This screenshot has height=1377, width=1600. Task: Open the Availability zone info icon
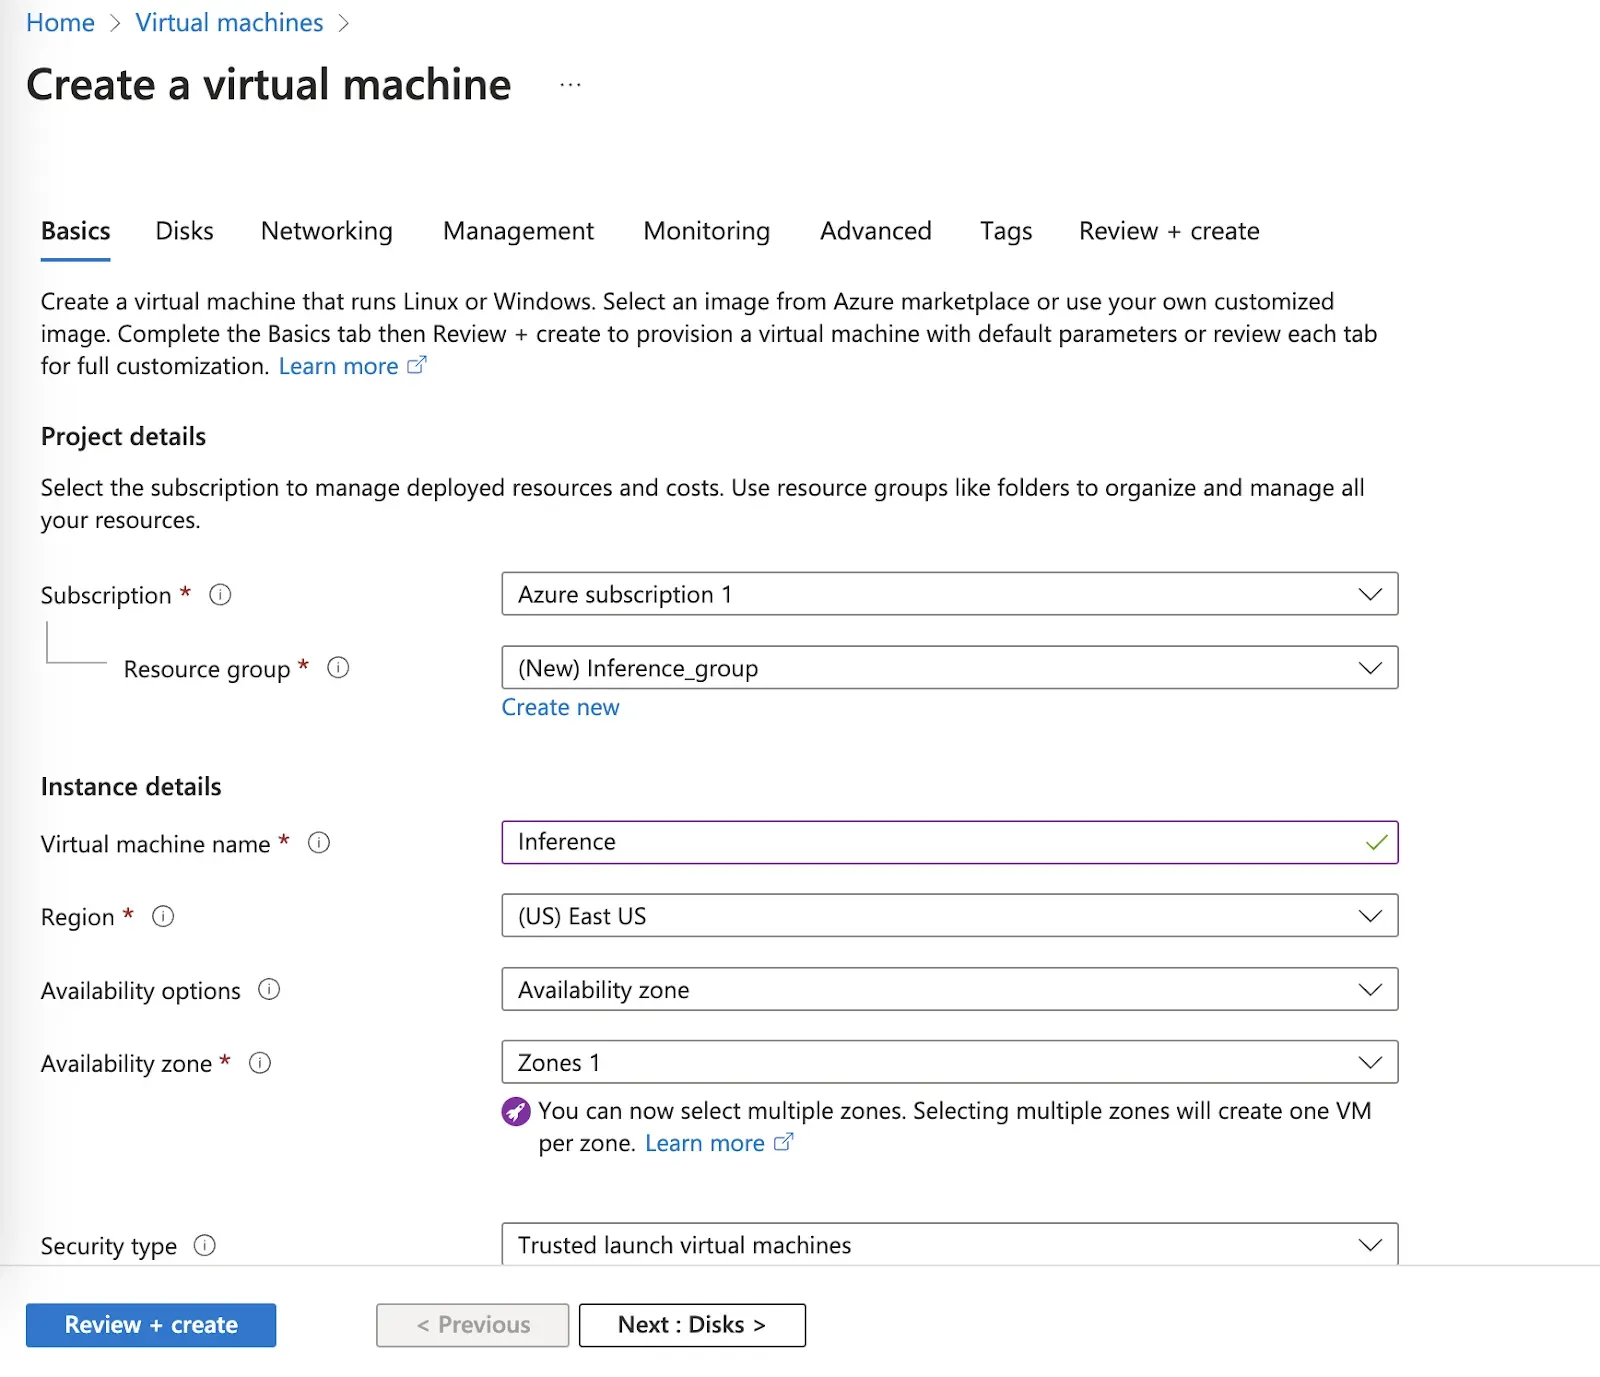260,1063
